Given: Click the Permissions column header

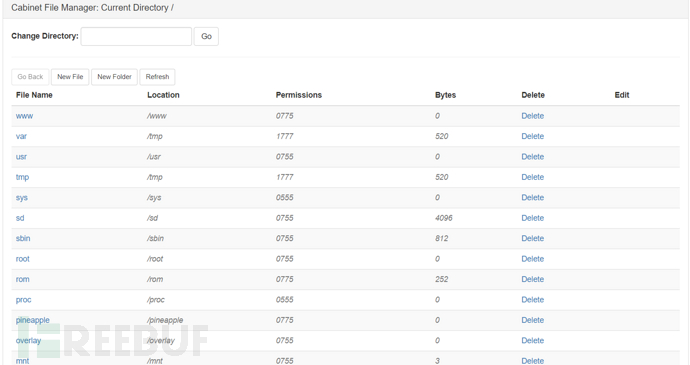Looking at the screenshot, I should pyautogui.click(x=299, y=95).
